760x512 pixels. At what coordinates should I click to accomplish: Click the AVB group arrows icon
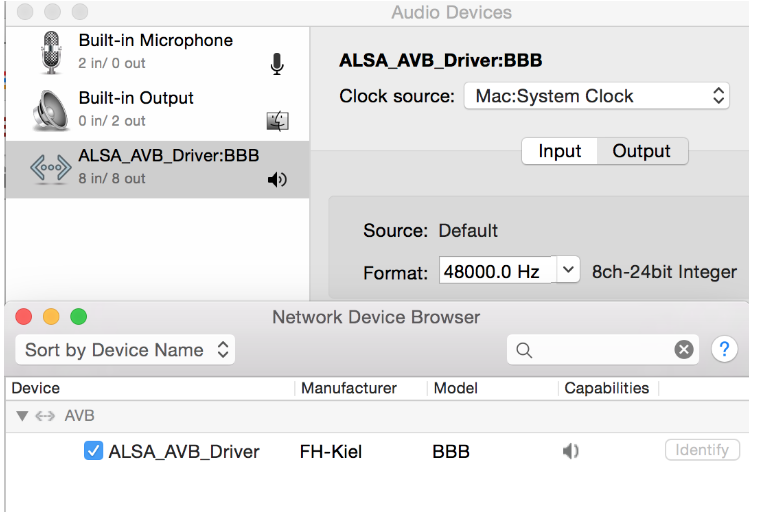pyautogui.click(x=45, y=416)
